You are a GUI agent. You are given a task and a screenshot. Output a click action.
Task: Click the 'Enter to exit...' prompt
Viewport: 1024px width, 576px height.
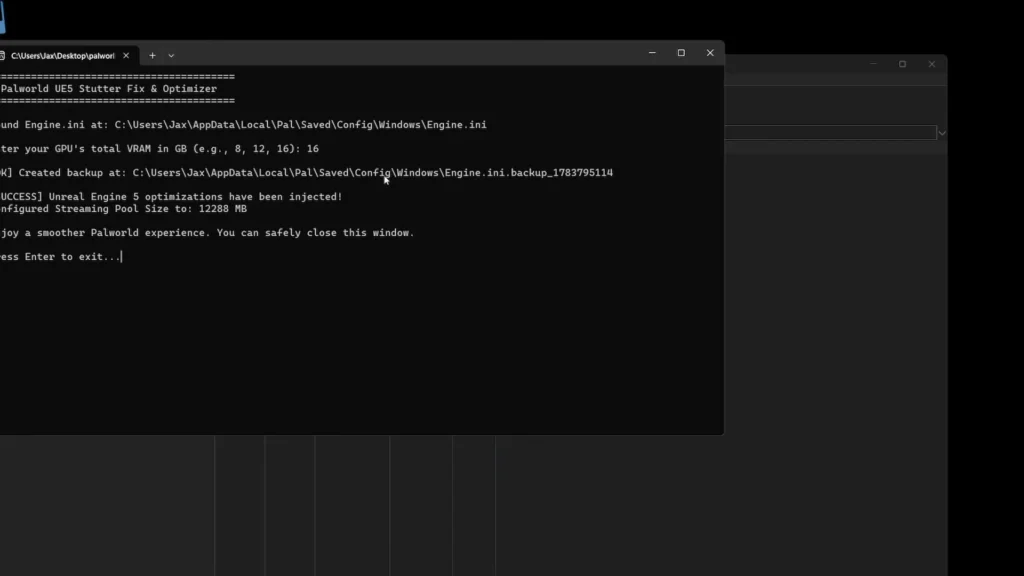pos(72,257)
